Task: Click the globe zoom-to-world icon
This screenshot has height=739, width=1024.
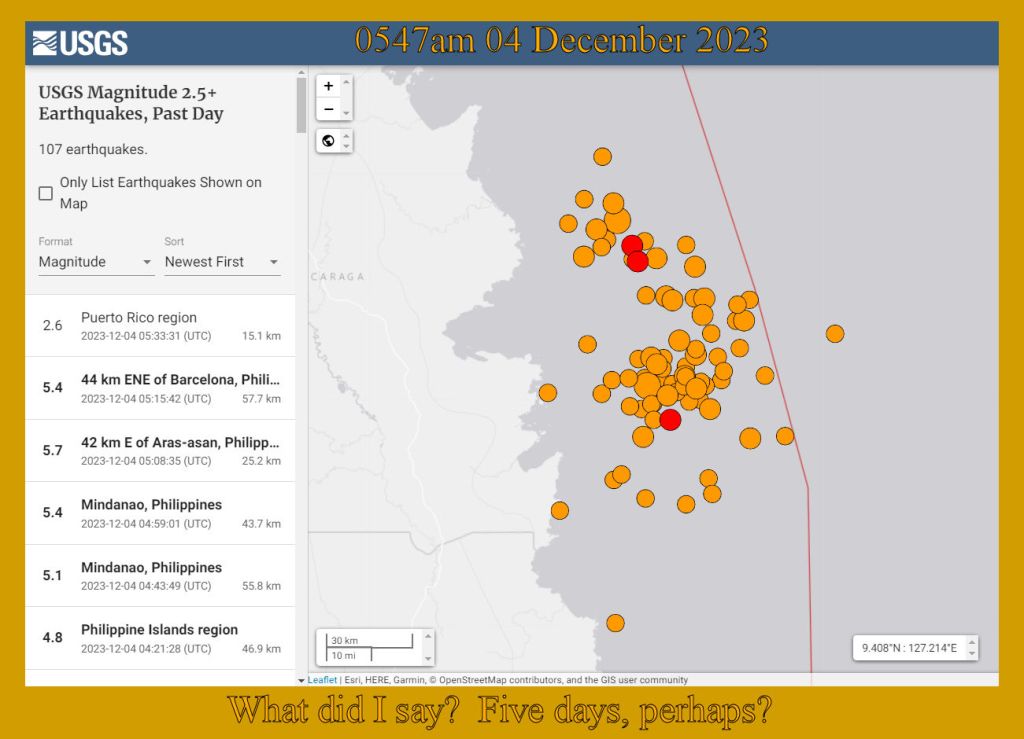Action: [328, 141]
